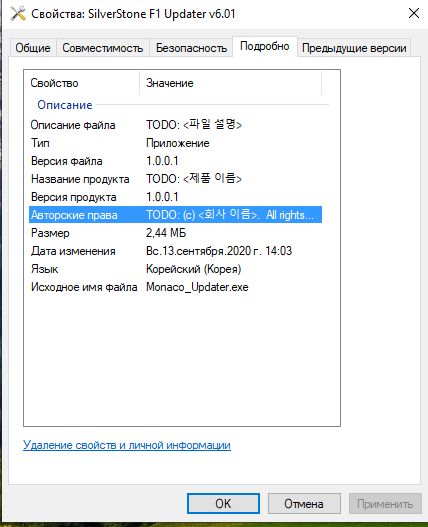Click the Применить button
Screen dimensions: 428x527
(x=385, y=503)
